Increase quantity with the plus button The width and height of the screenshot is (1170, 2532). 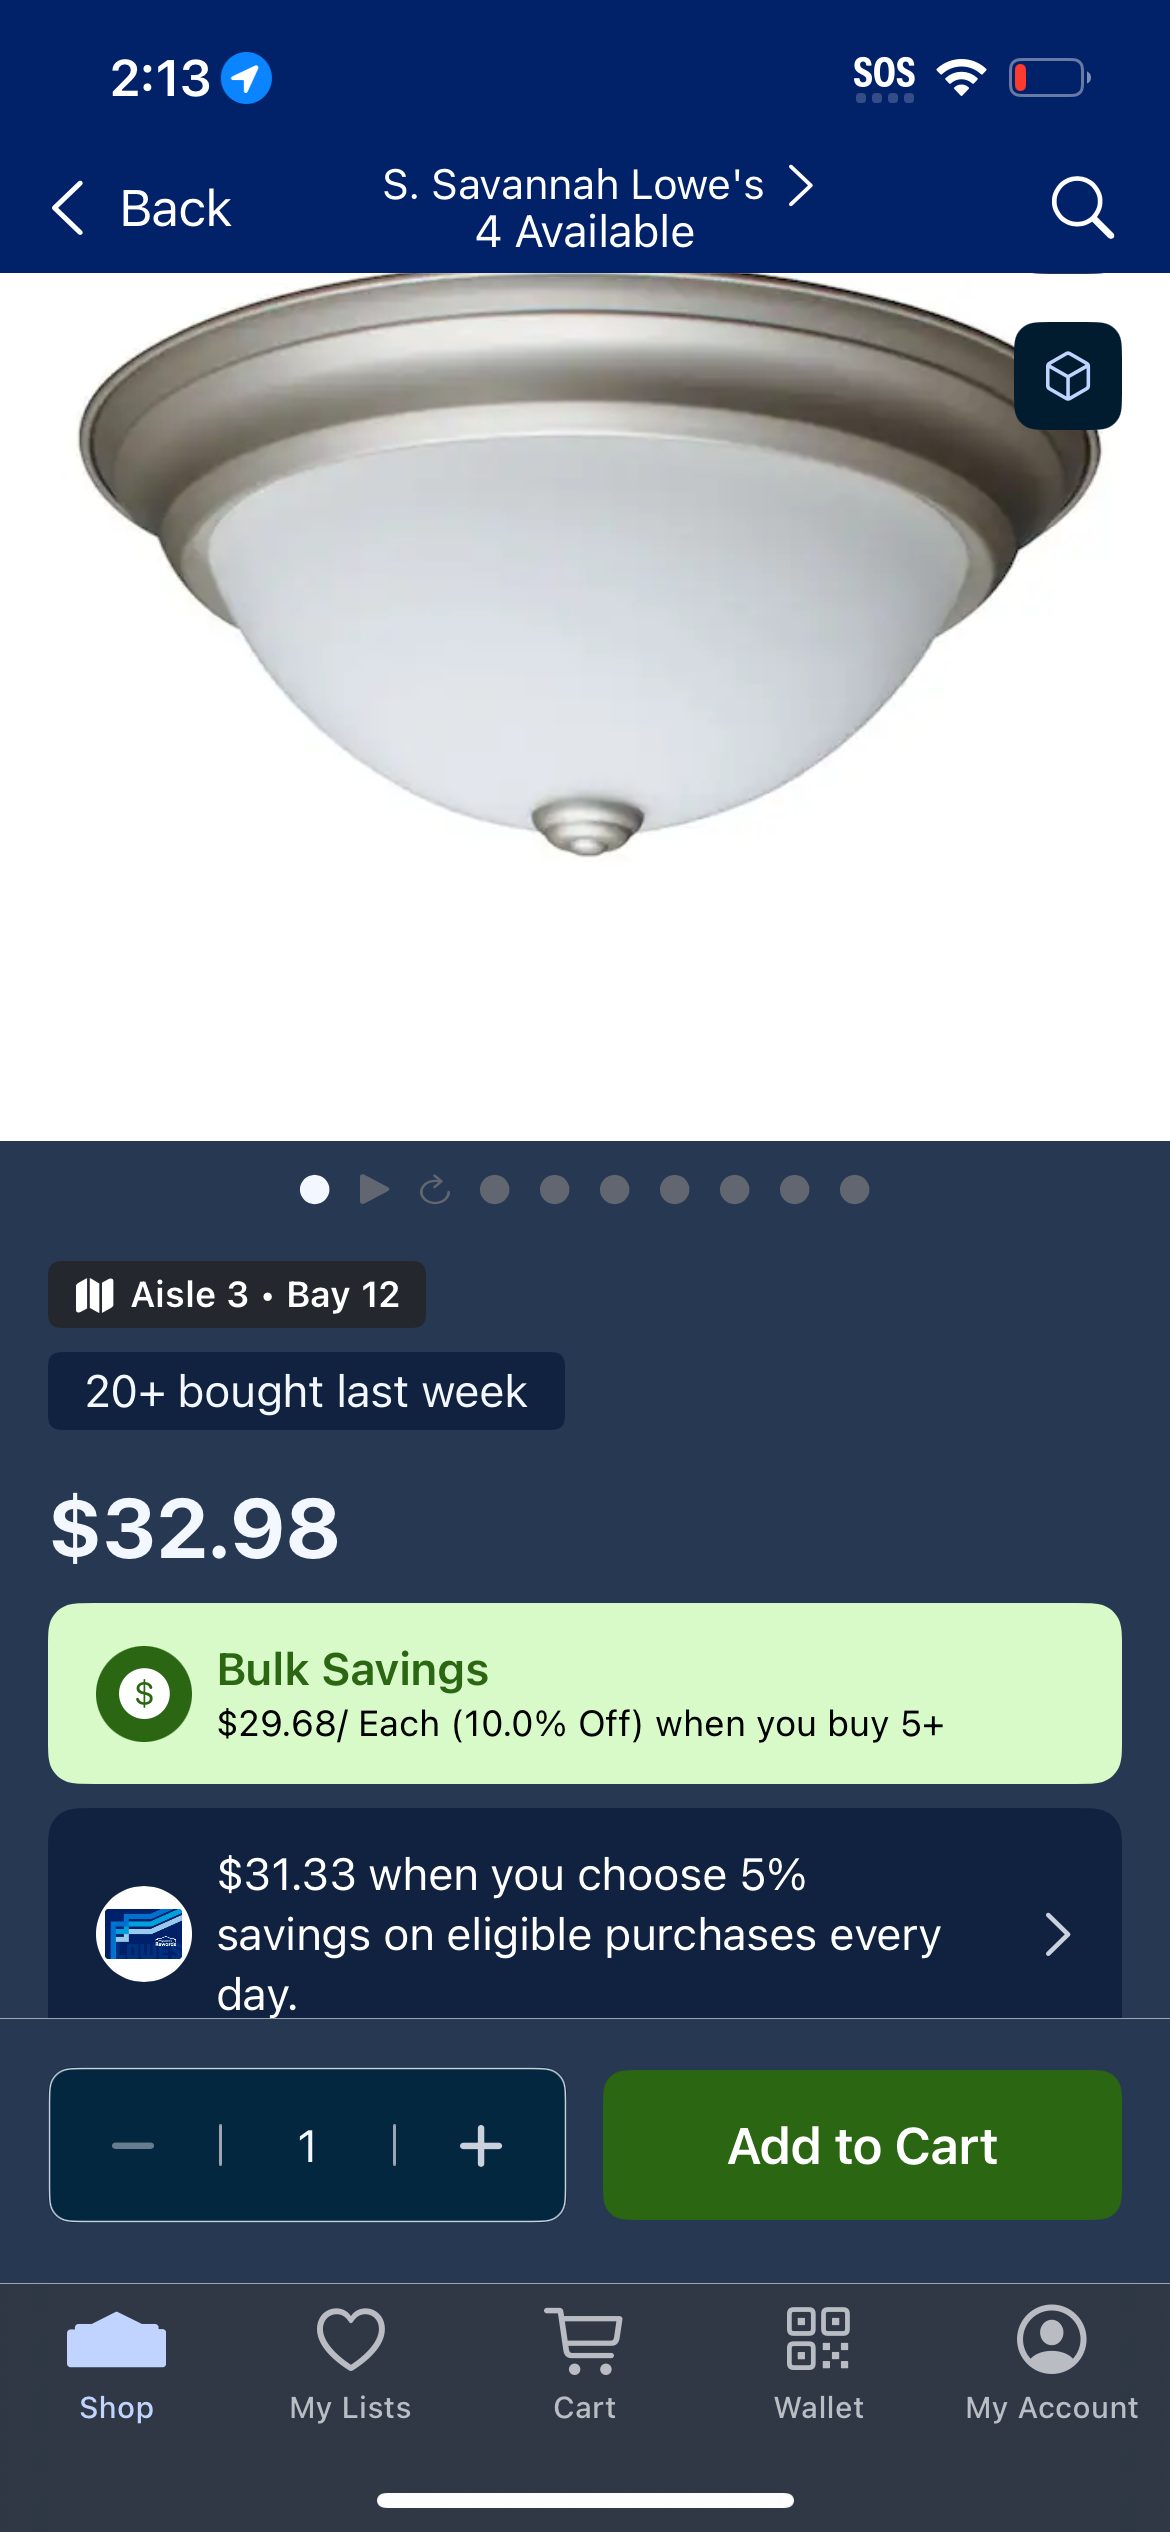click(481, 2145)
